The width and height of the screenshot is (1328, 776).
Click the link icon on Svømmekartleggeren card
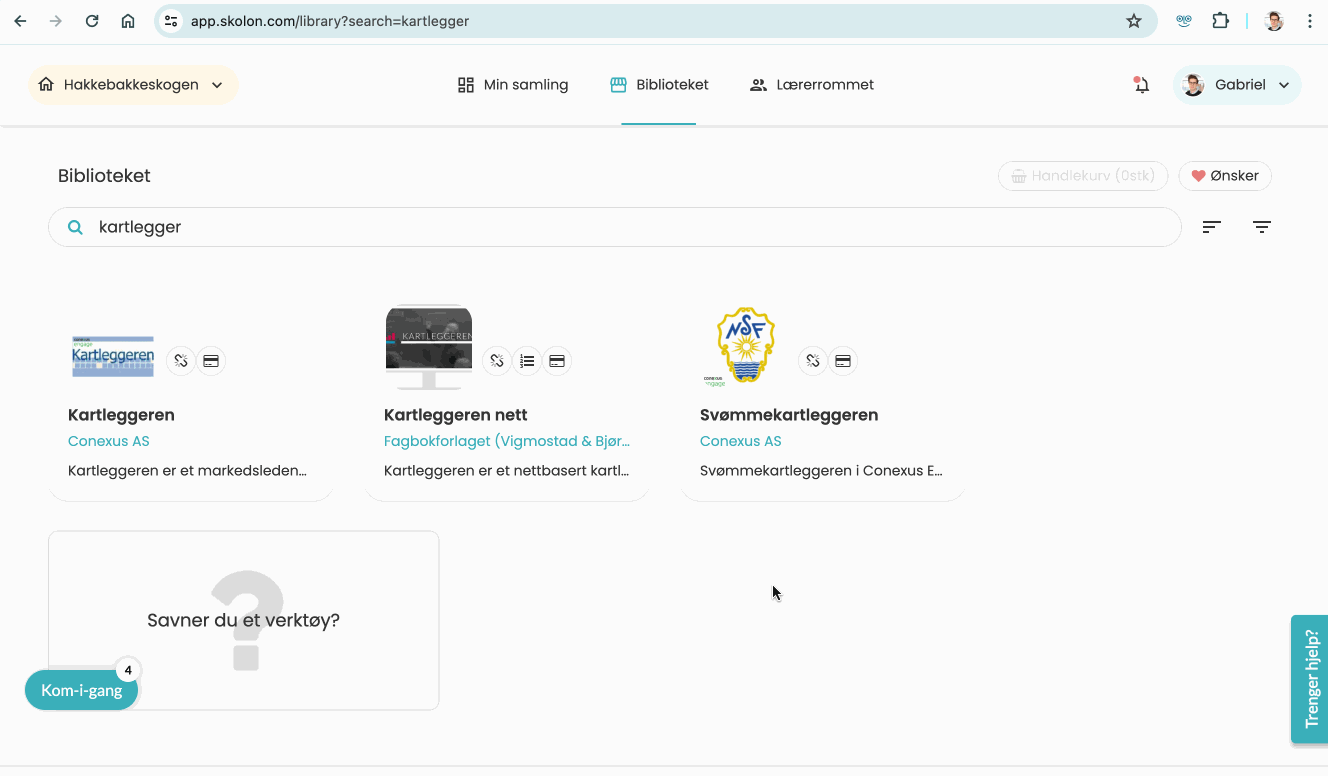pyautogui.click(x=813, y=361)
